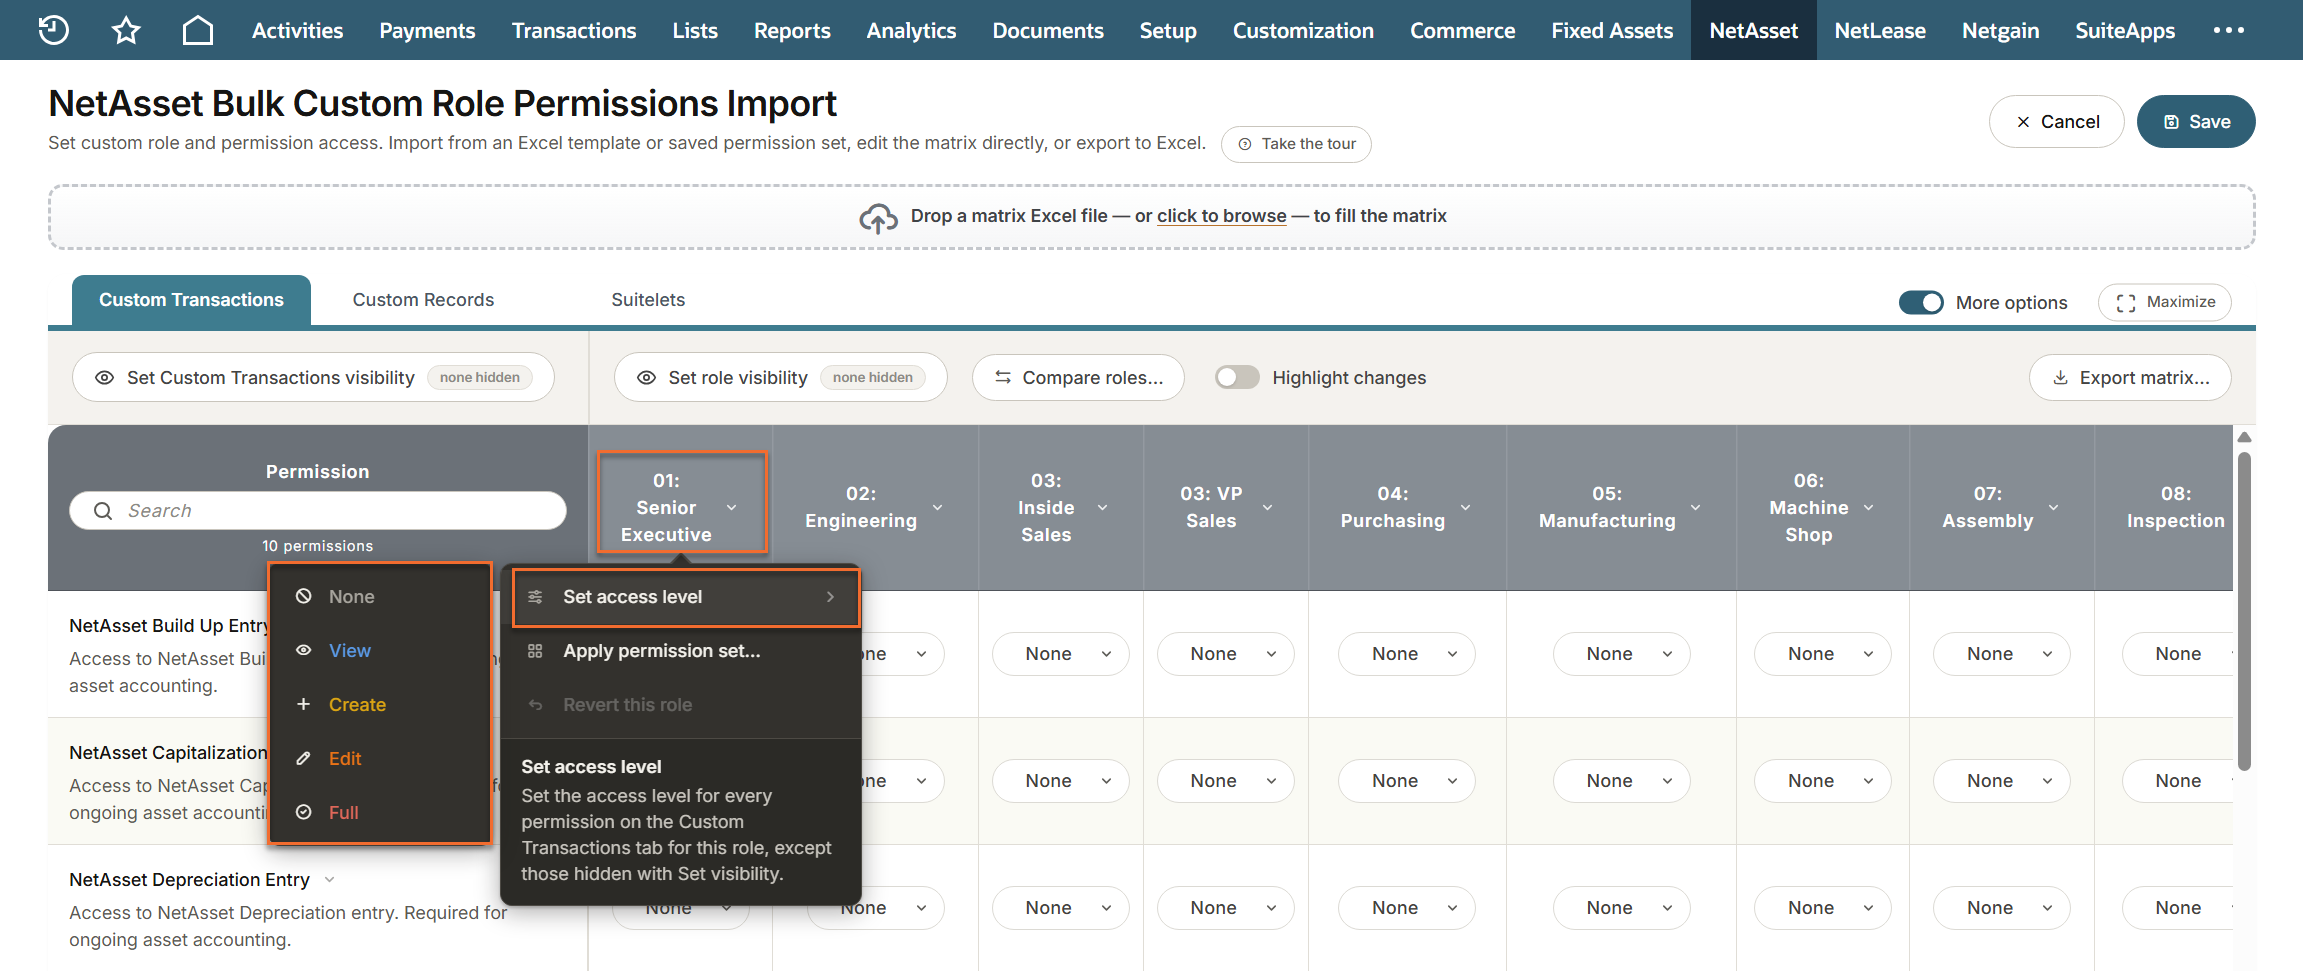
Task: Open the Setup menu
Action: [x=1168, y=30]
